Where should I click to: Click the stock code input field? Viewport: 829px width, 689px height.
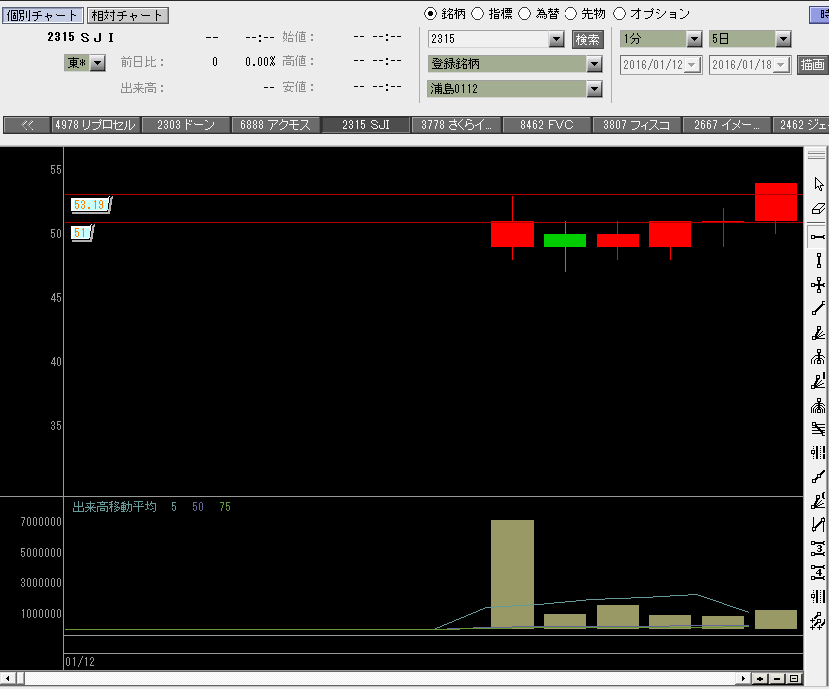(x=489, y=39)
